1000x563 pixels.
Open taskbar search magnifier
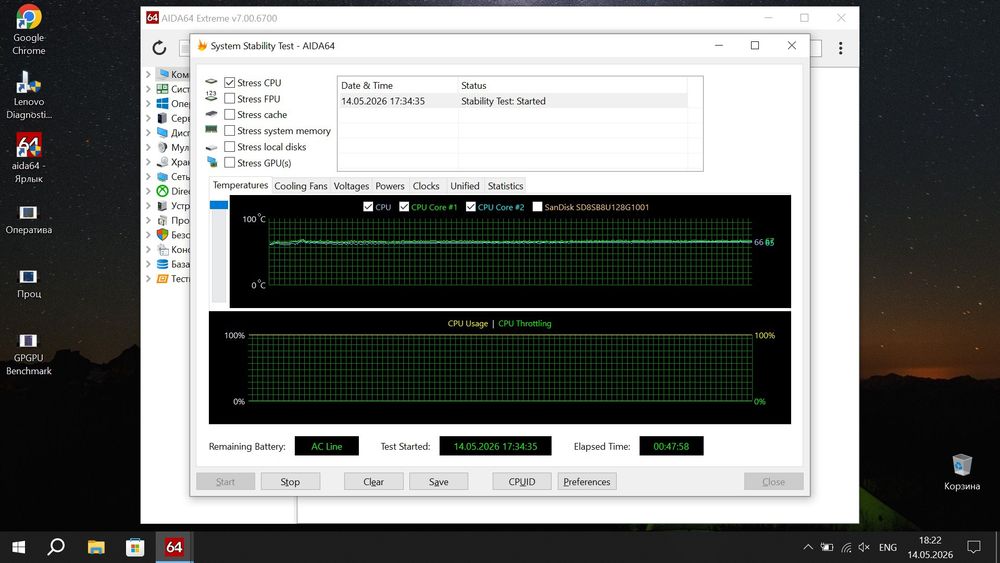(56, 547)
